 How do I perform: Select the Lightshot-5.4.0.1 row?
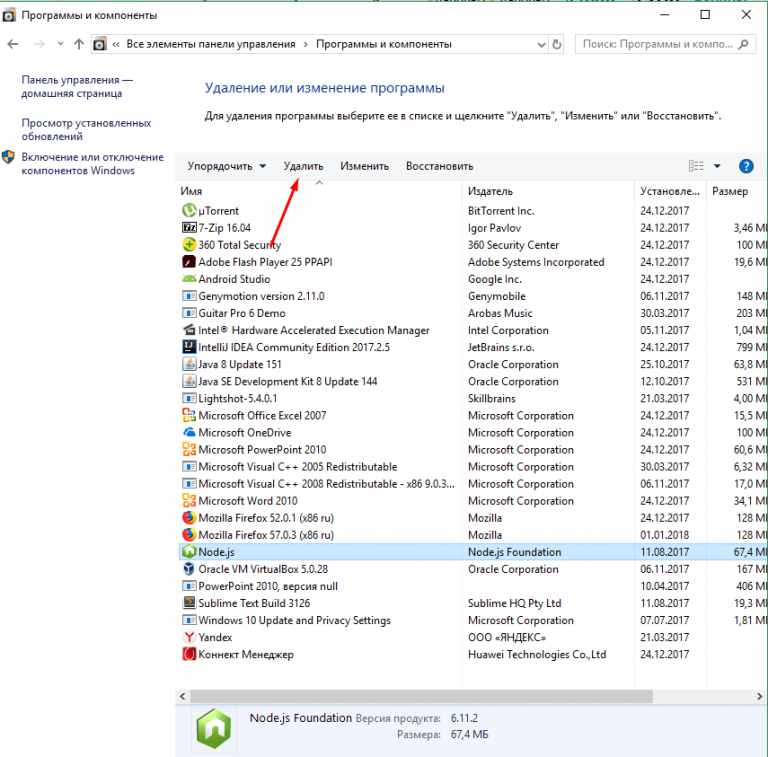pos(471,398)
